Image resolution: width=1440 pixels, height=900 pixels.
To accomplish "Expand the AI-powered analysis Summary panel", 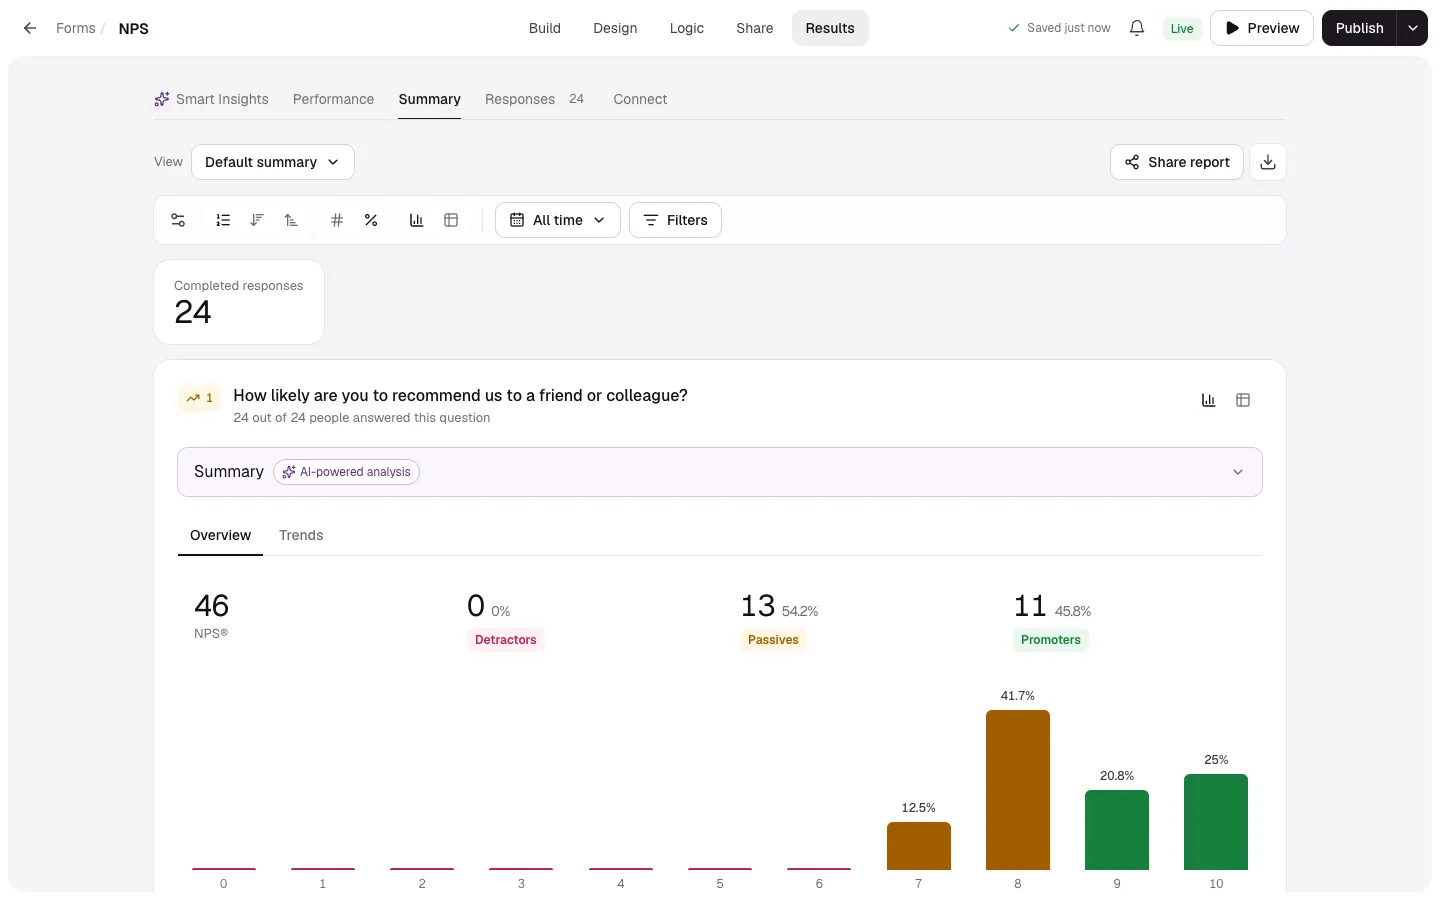I will tap(720, 472).
